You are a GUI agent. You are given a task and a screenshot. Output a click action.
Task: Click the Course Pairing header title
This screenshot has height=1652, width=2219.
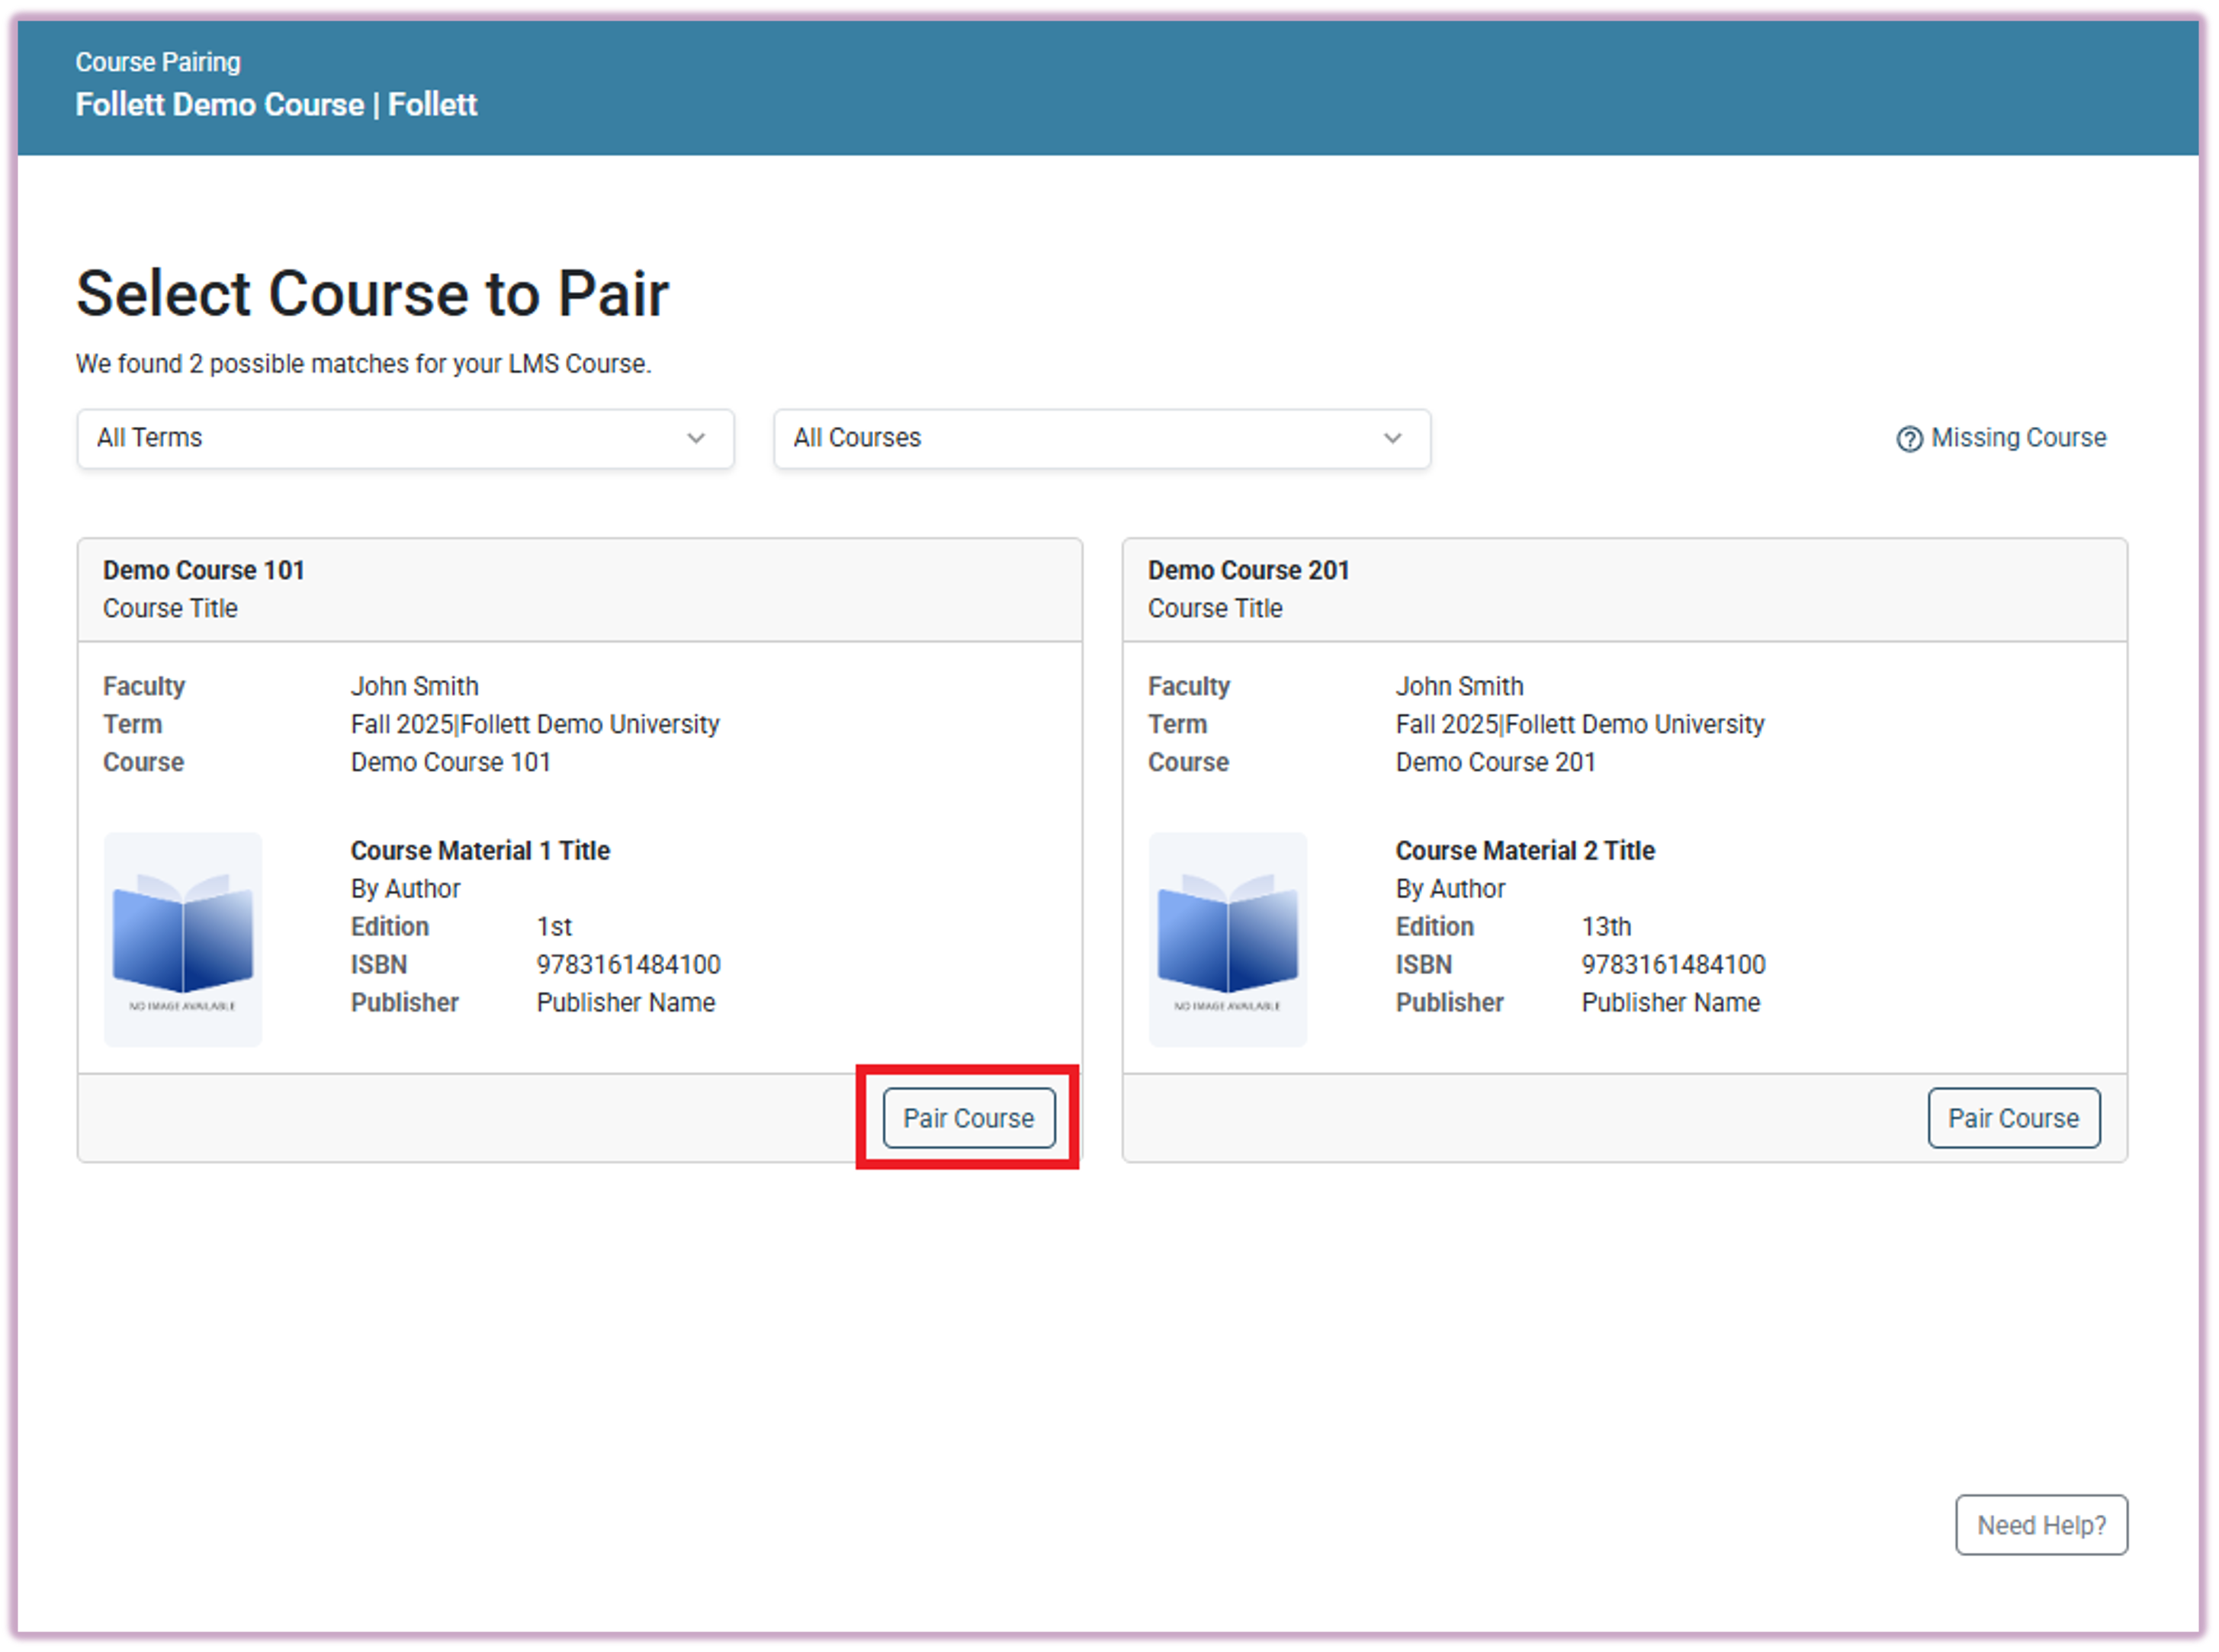pyautogui.click(x=158, y=61)
